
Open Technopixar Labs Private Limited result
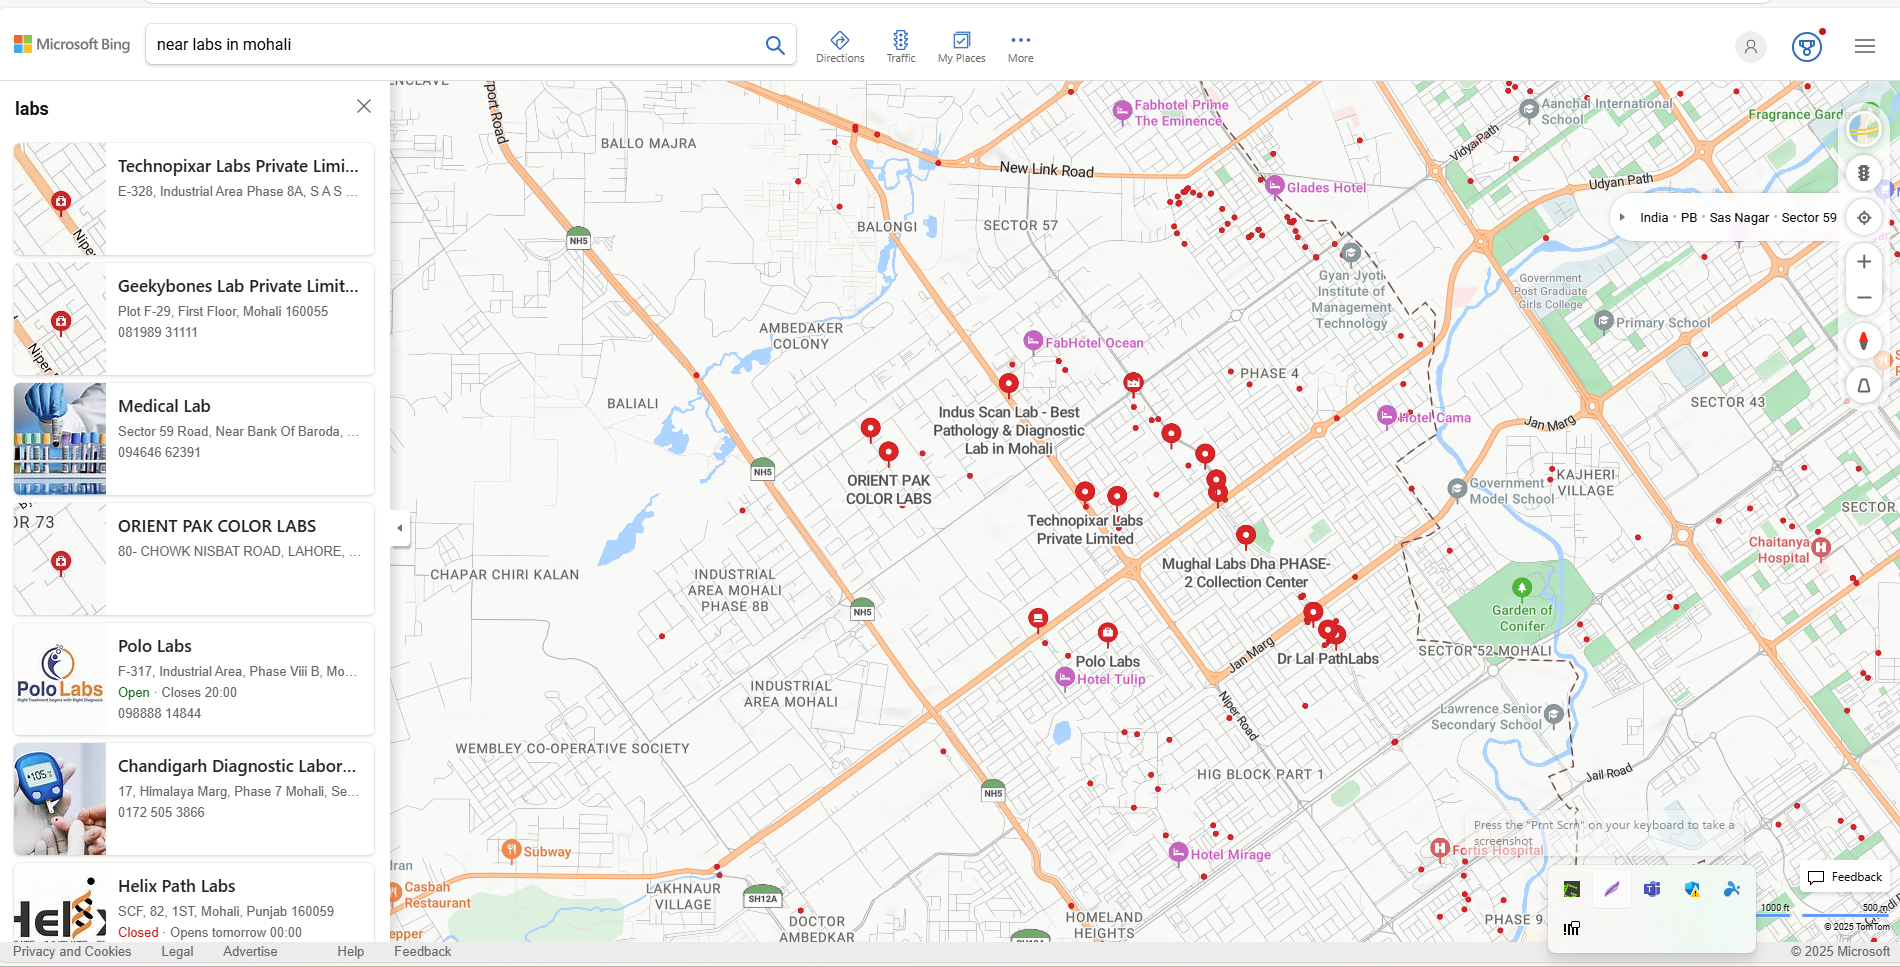194,199
